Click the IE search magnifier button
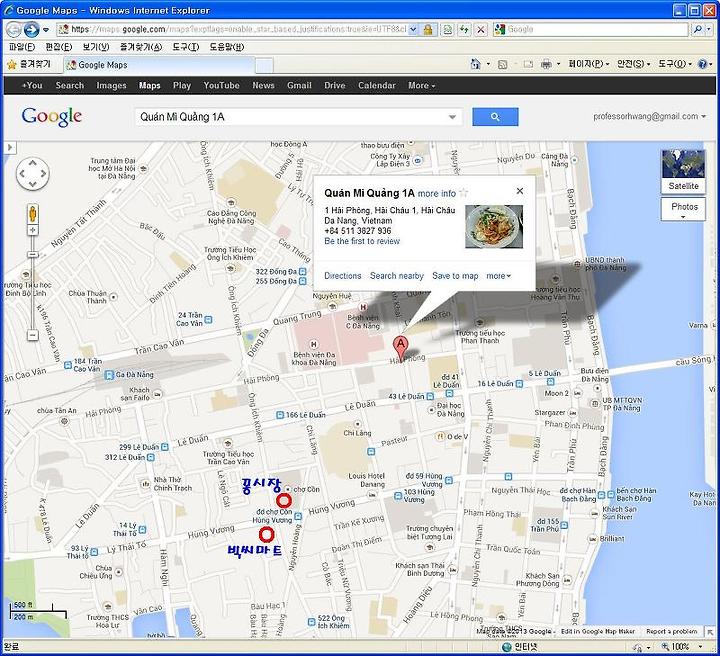The width and height of the screenshot is (720, 656). (x=698, y=29)
